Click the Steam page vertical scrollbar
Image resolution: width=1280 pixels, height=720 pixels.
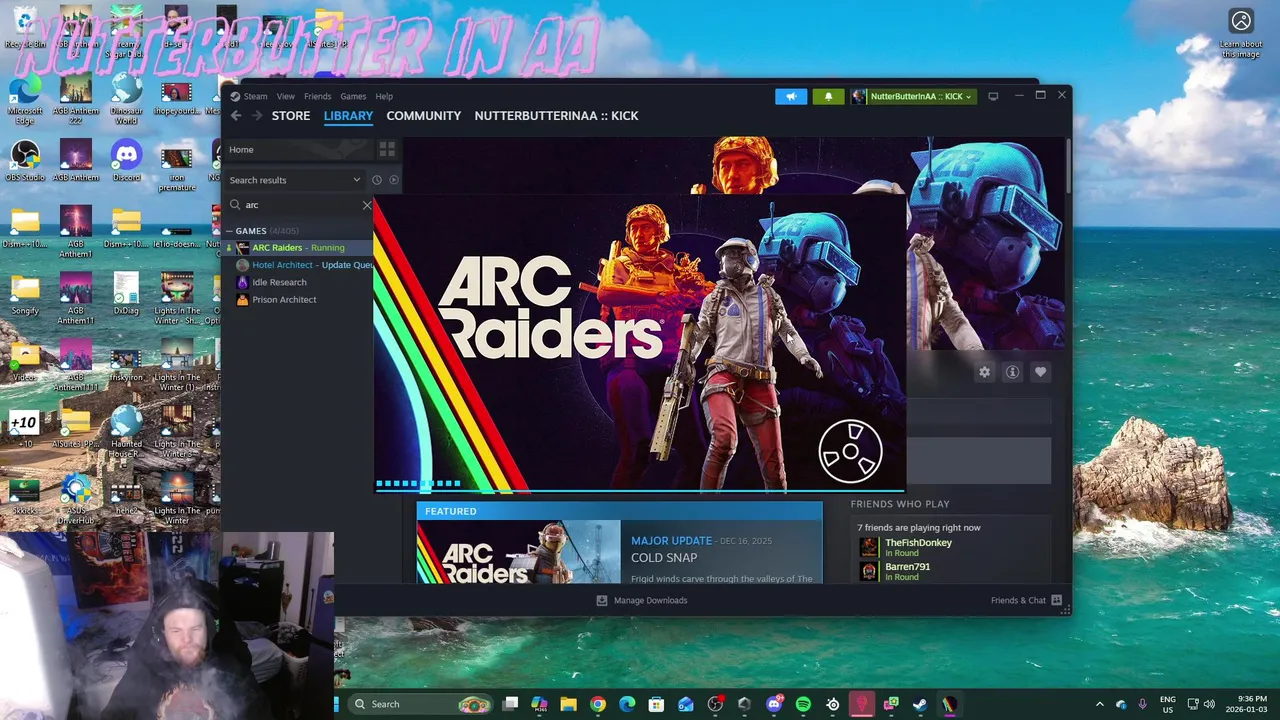tap(1067, 166)
